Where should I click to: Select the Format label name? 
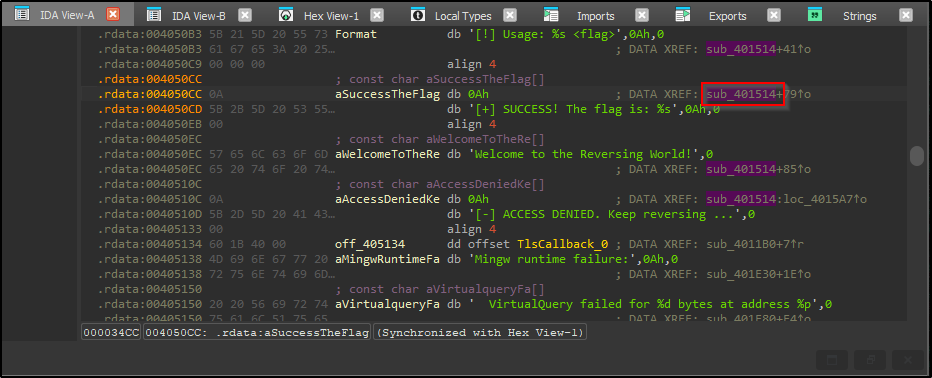(x=356, y=34)
